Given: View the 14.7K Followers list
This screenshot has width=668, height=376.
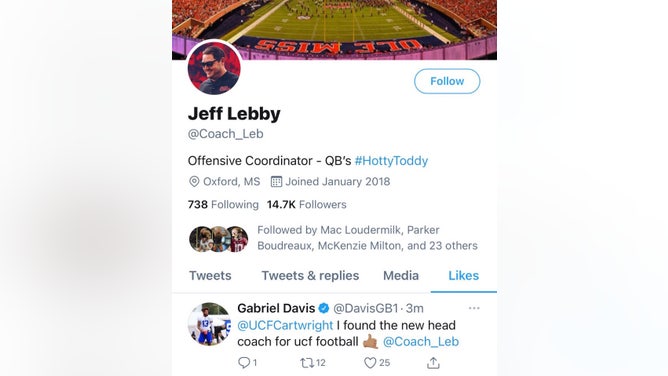Looking at the screenshot, I should [x=306, y=205].
